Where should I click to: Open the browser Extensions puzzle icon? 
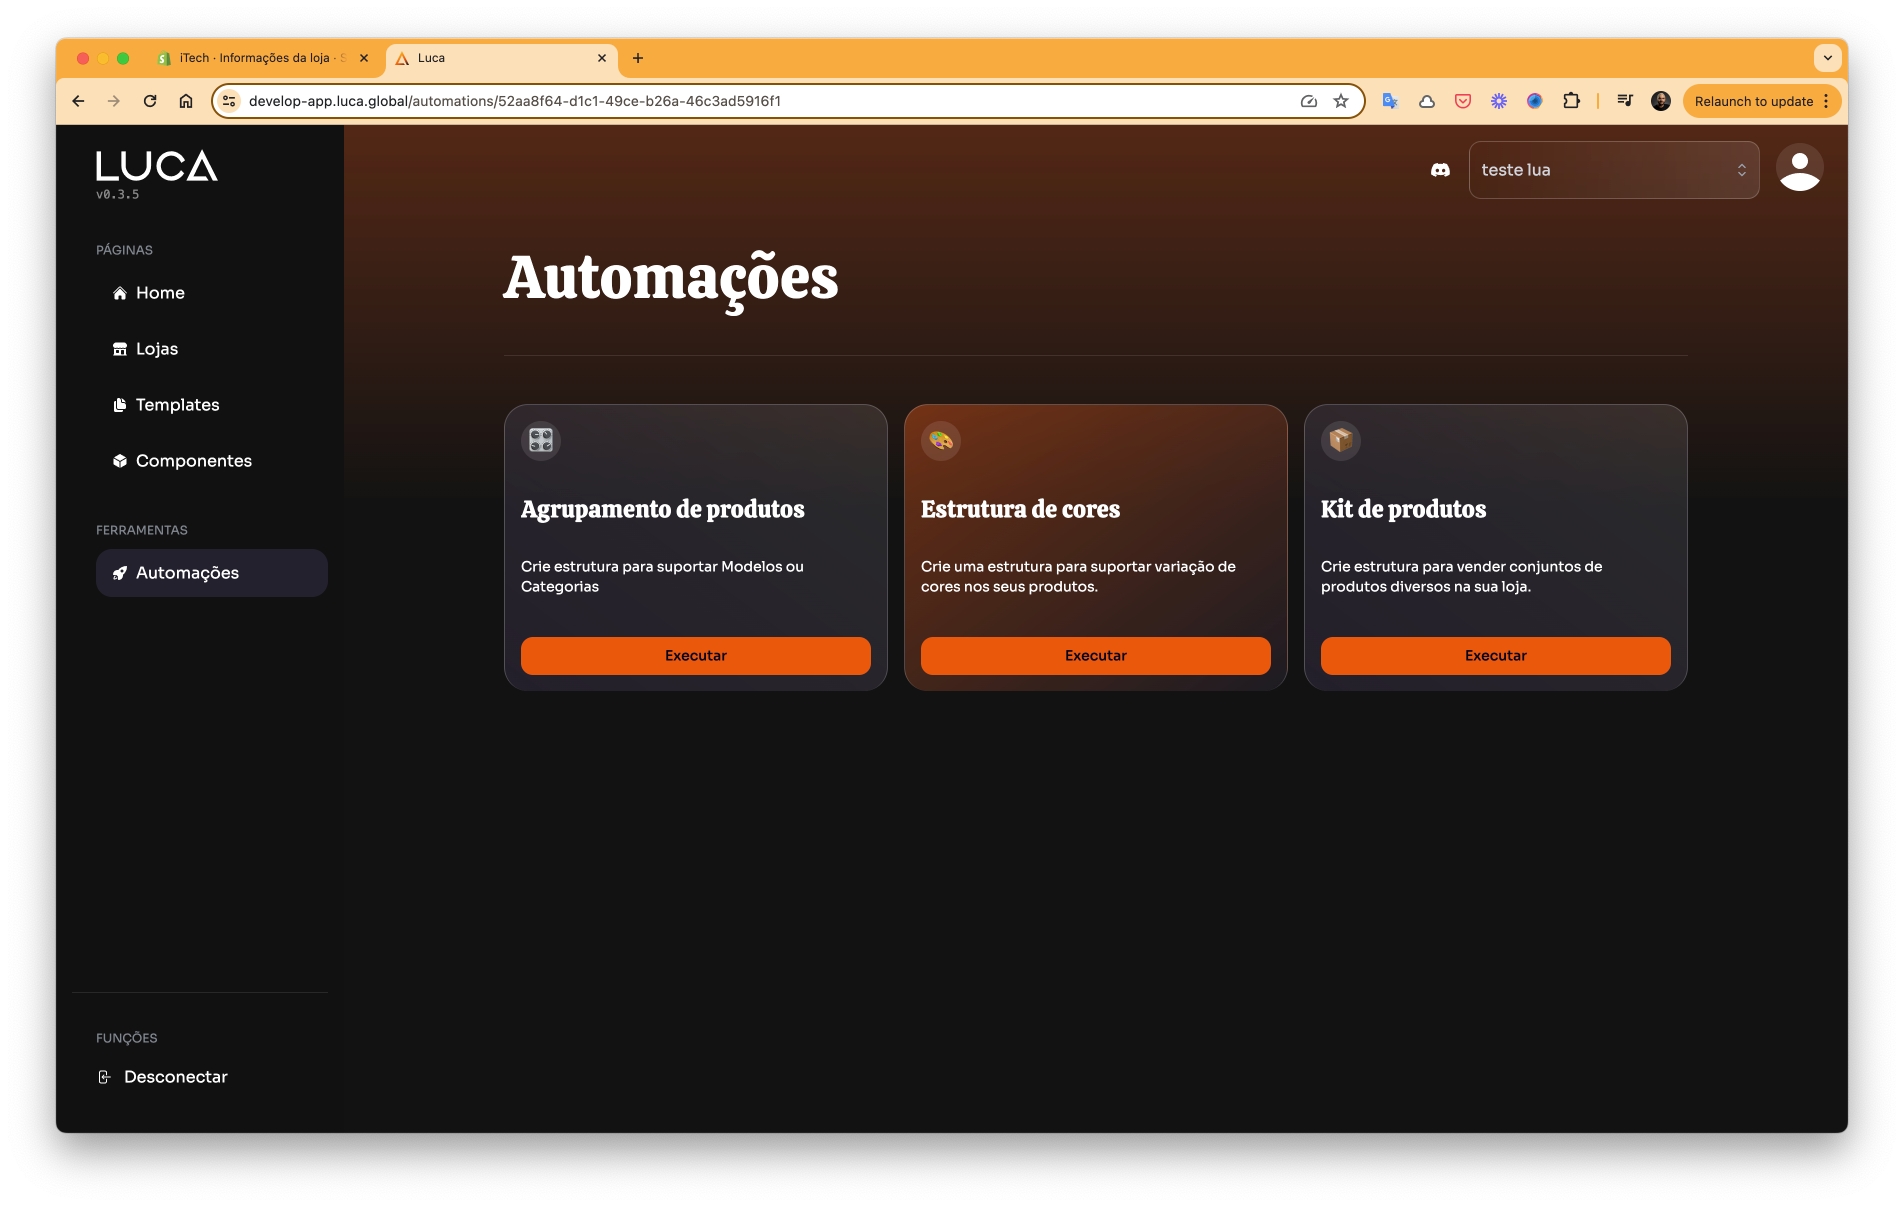point(1571,101)
